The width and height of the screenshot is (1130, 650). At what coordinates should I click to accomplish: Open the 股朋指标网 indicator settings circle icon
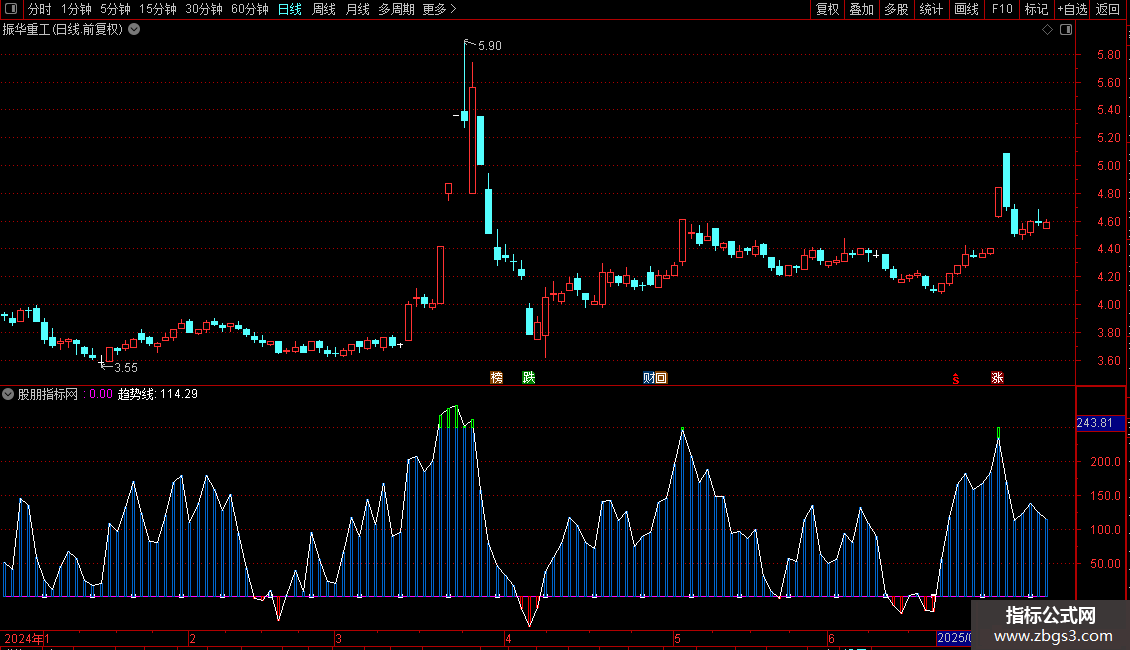click(x=8, y=394)
